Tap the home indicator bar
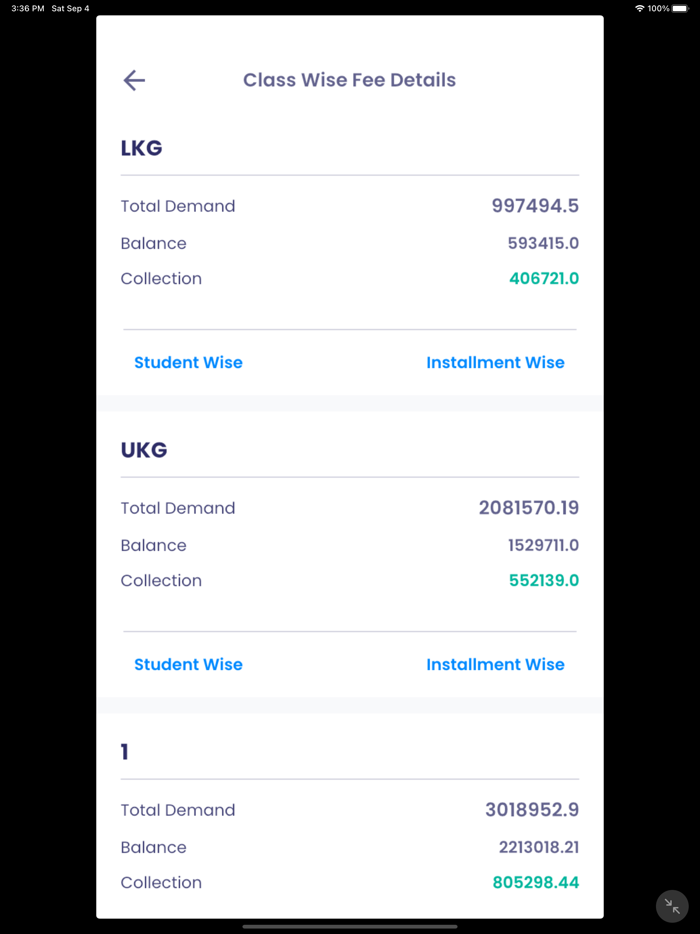The image size is (700, 934). point(350,926)
